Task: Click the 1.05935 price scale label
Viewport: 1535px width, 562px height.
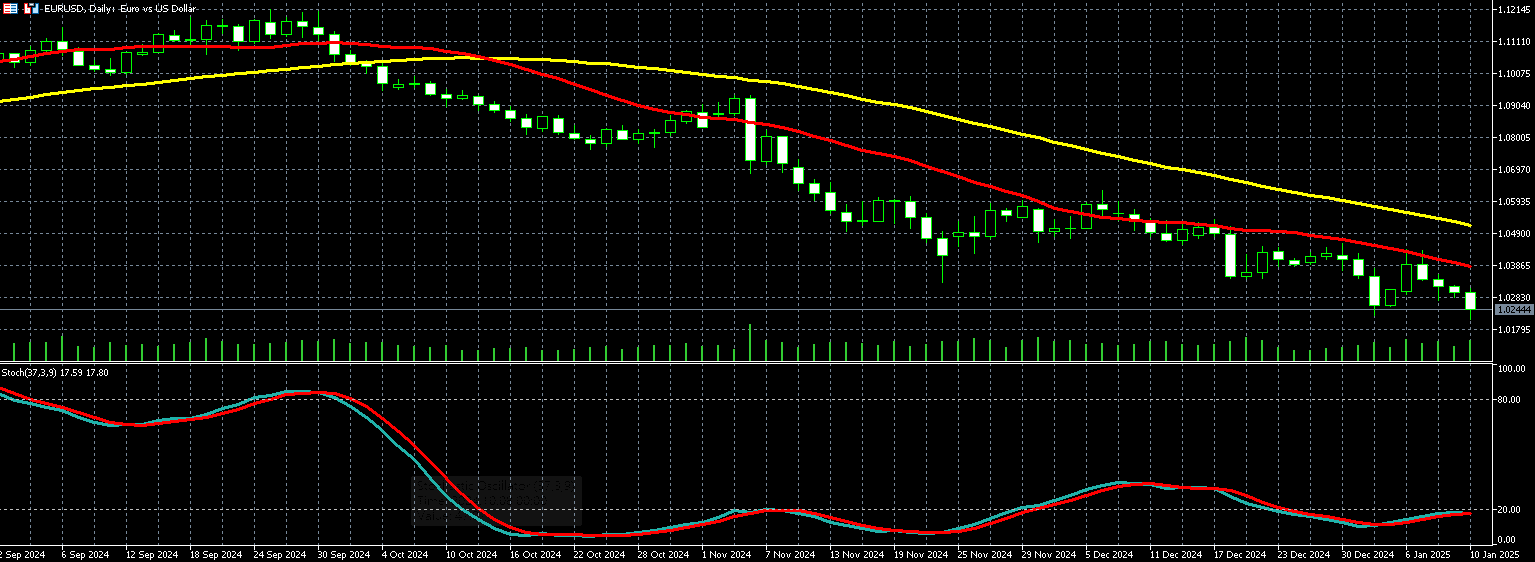Action: (1512, 202)
